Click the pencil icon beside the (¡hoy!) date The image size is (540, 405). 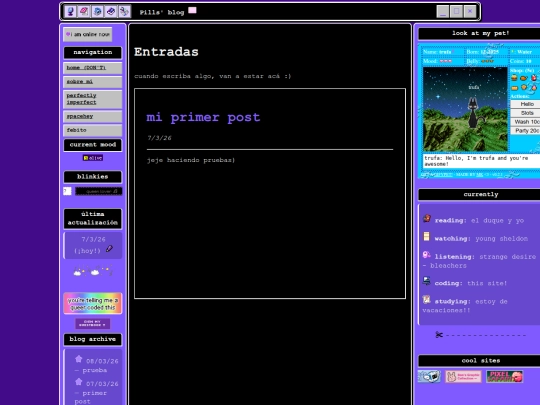click(109, 248)
